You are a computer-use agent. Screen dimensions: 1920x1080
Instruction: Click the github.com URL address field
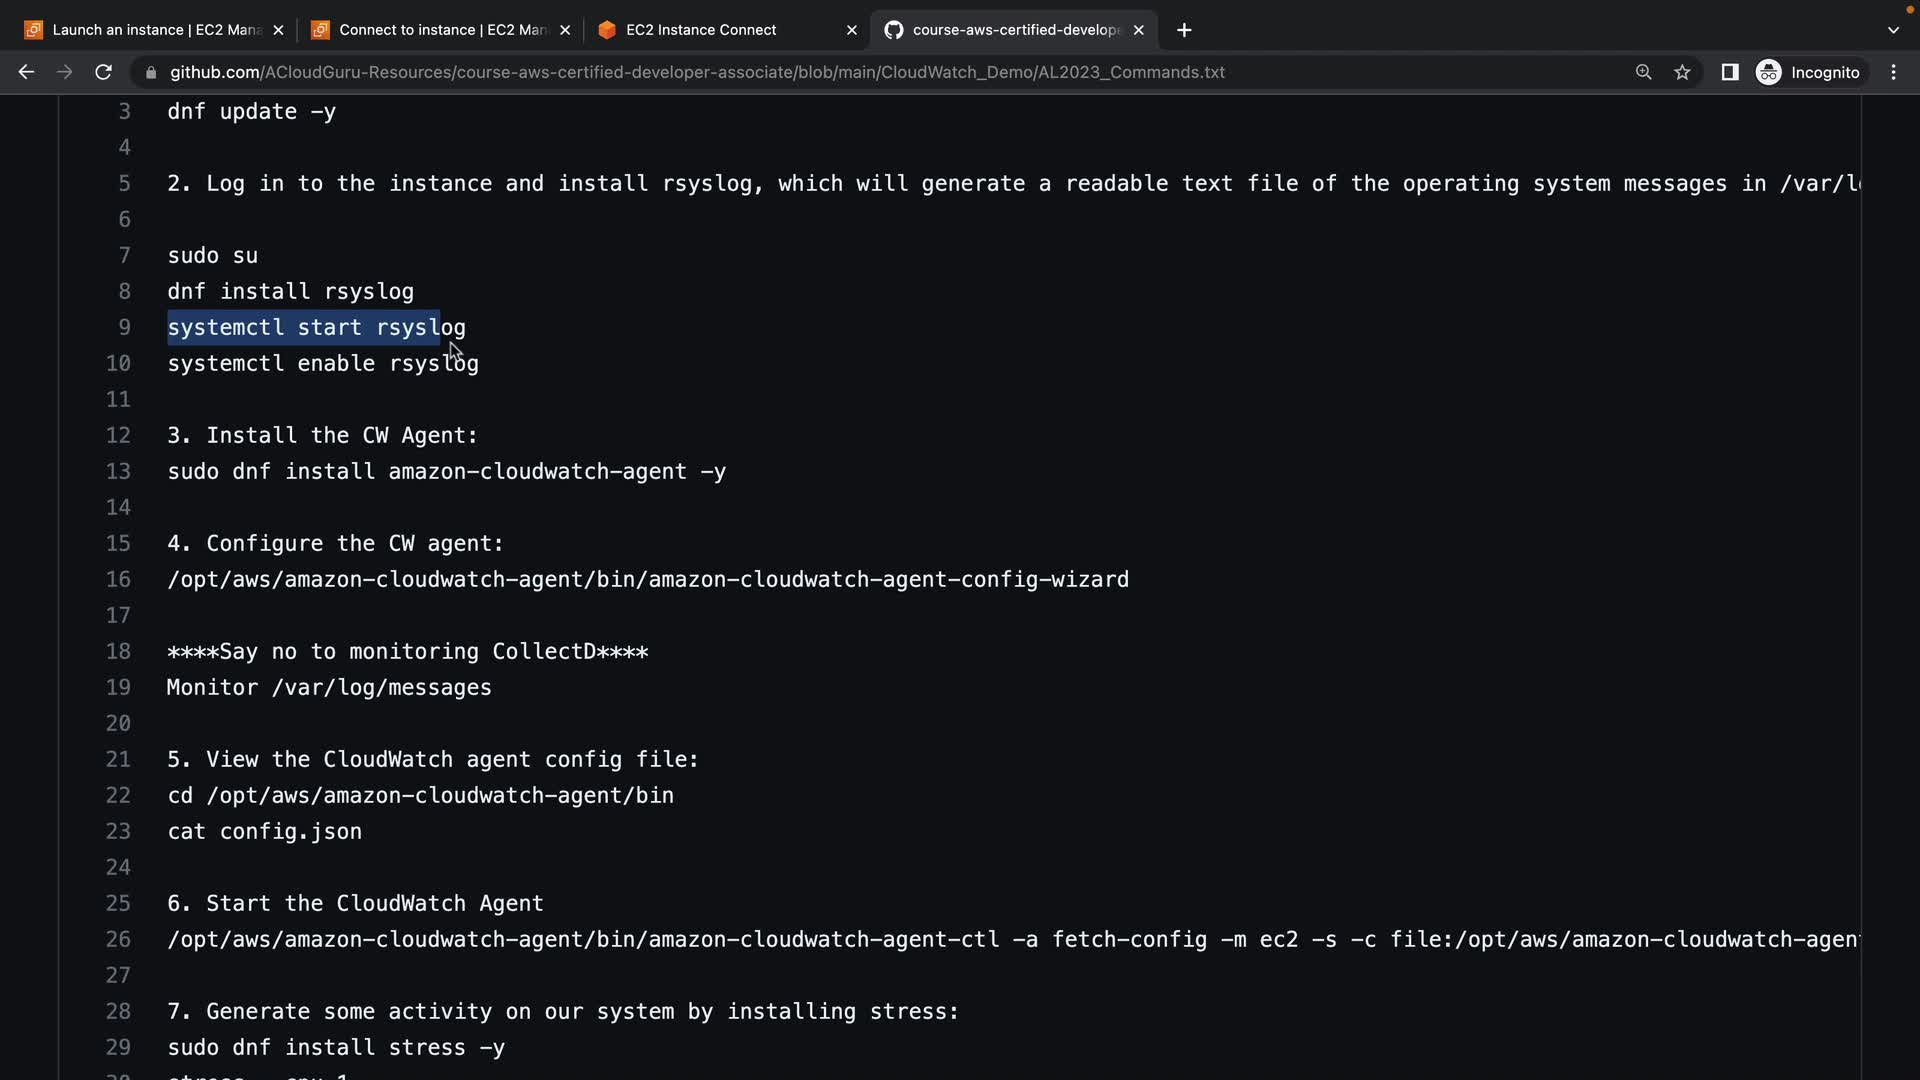coord(697,72)
